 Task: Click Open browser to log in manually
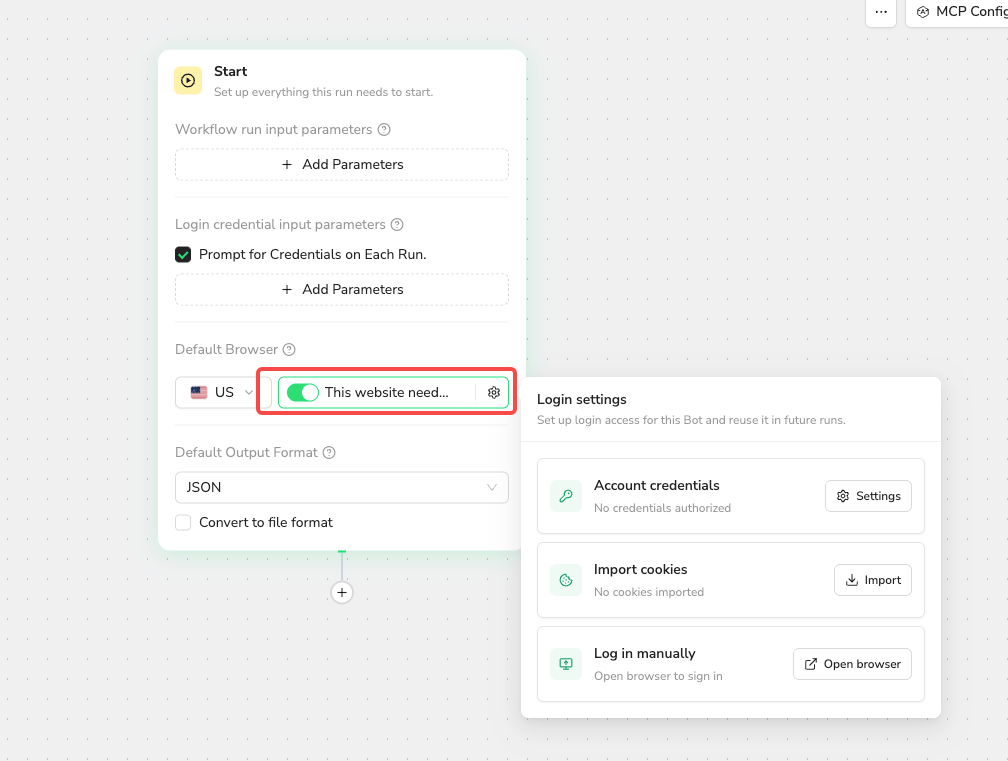click(x=852, y=664)
